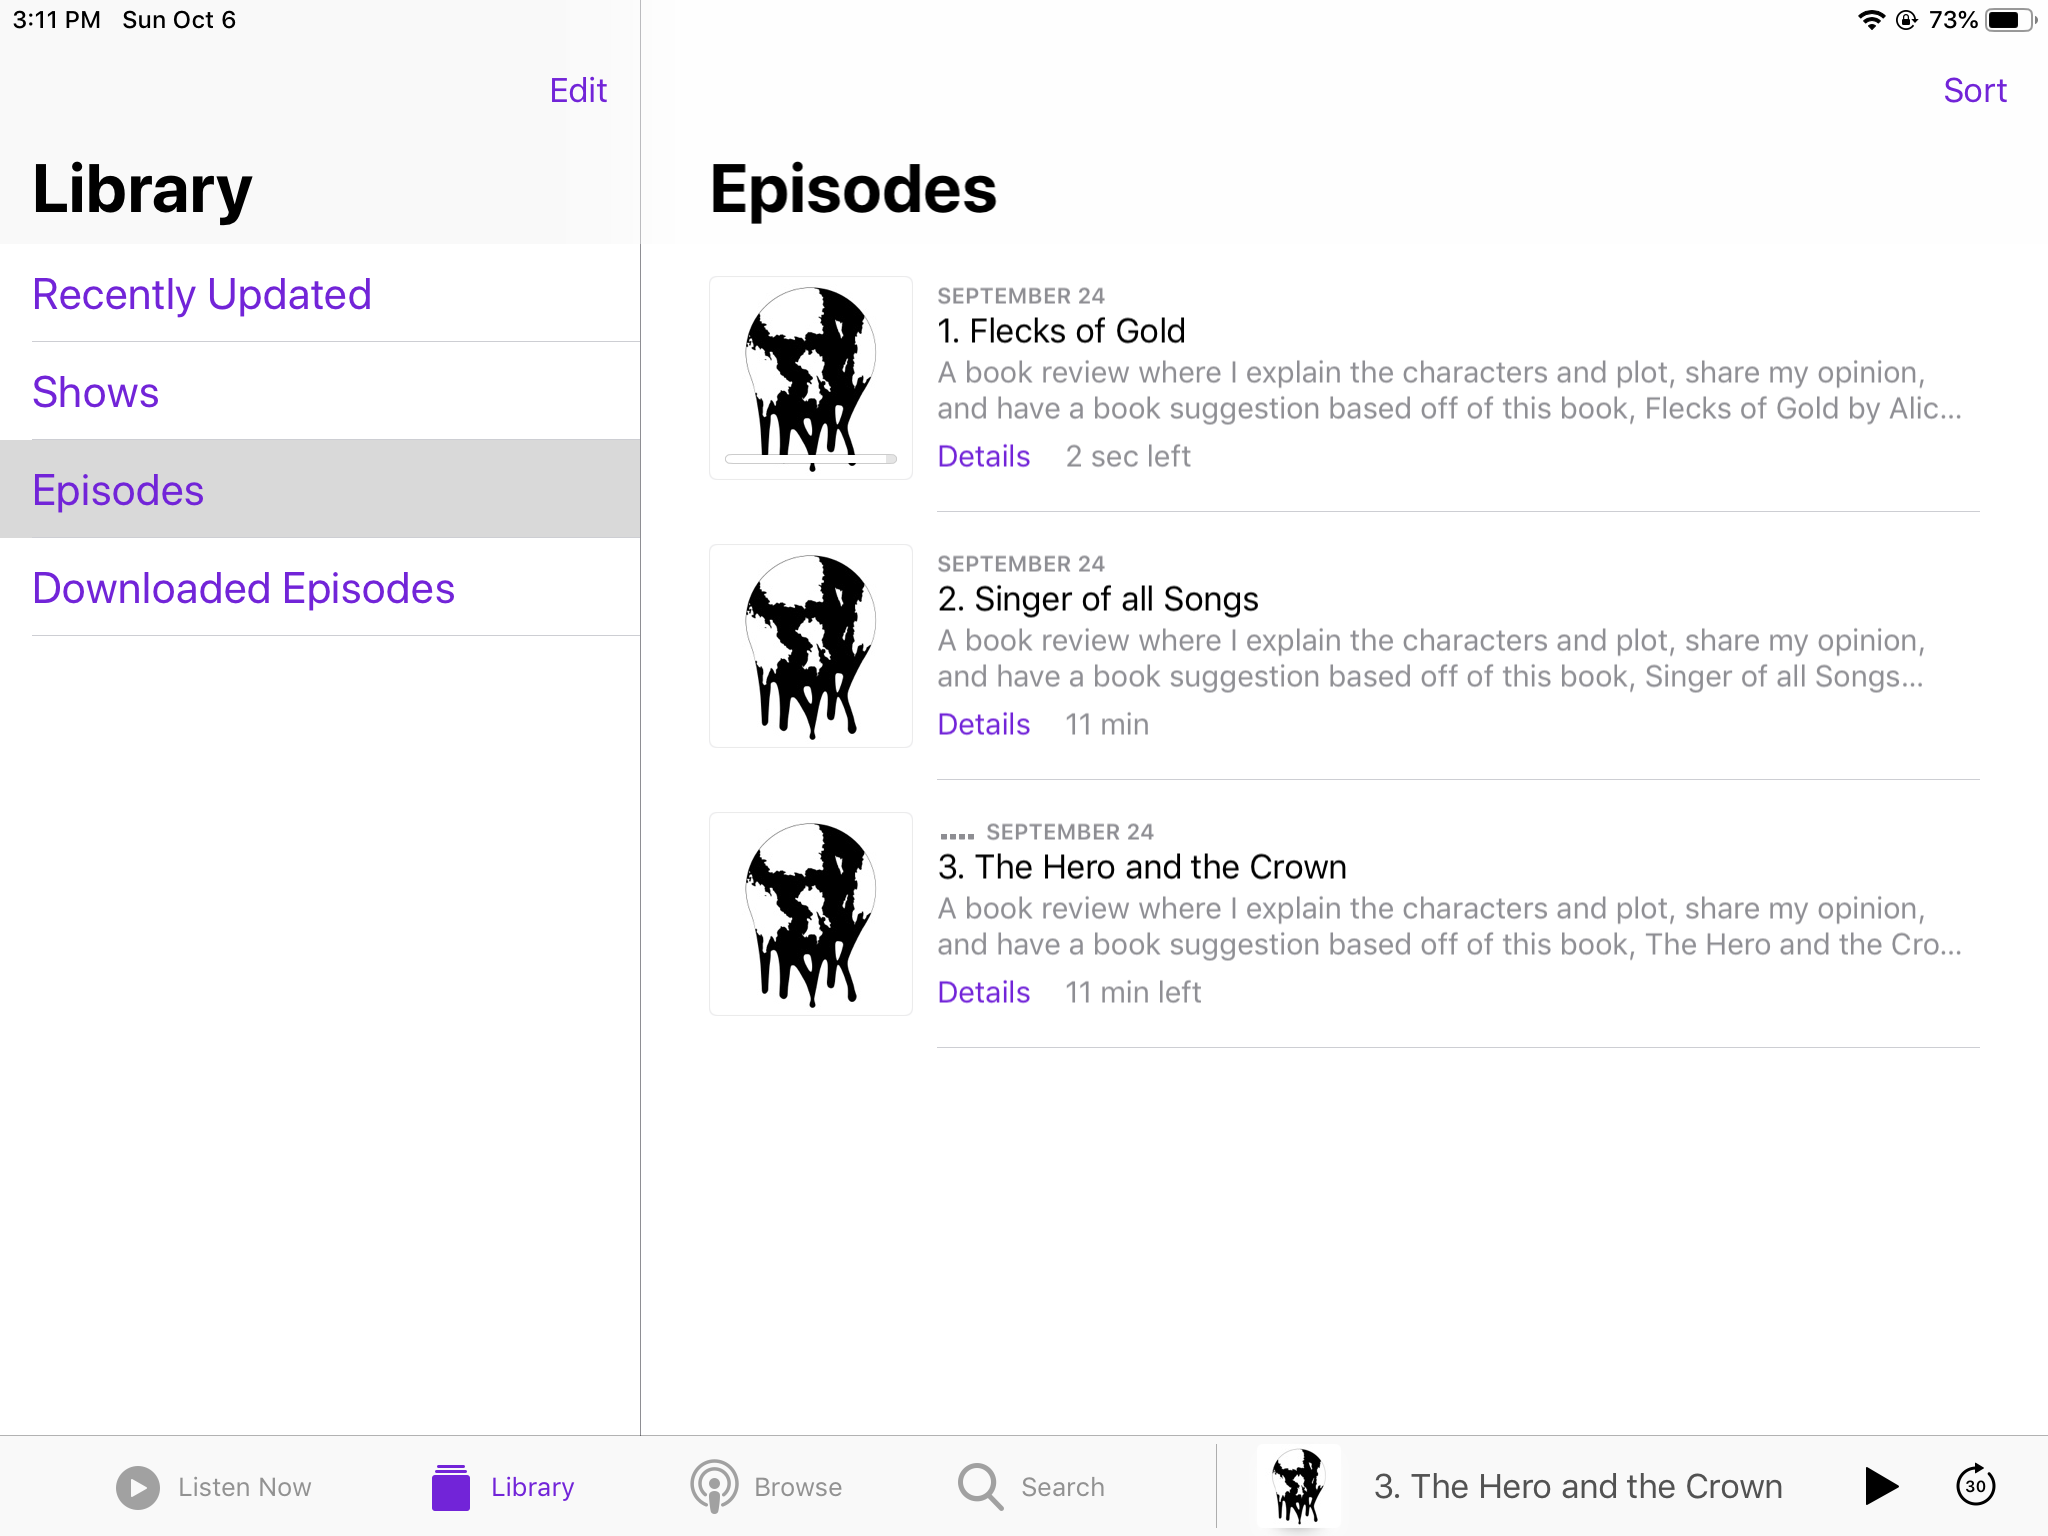Open the Sort options

pyautogui.click(x=1975, y=90)
